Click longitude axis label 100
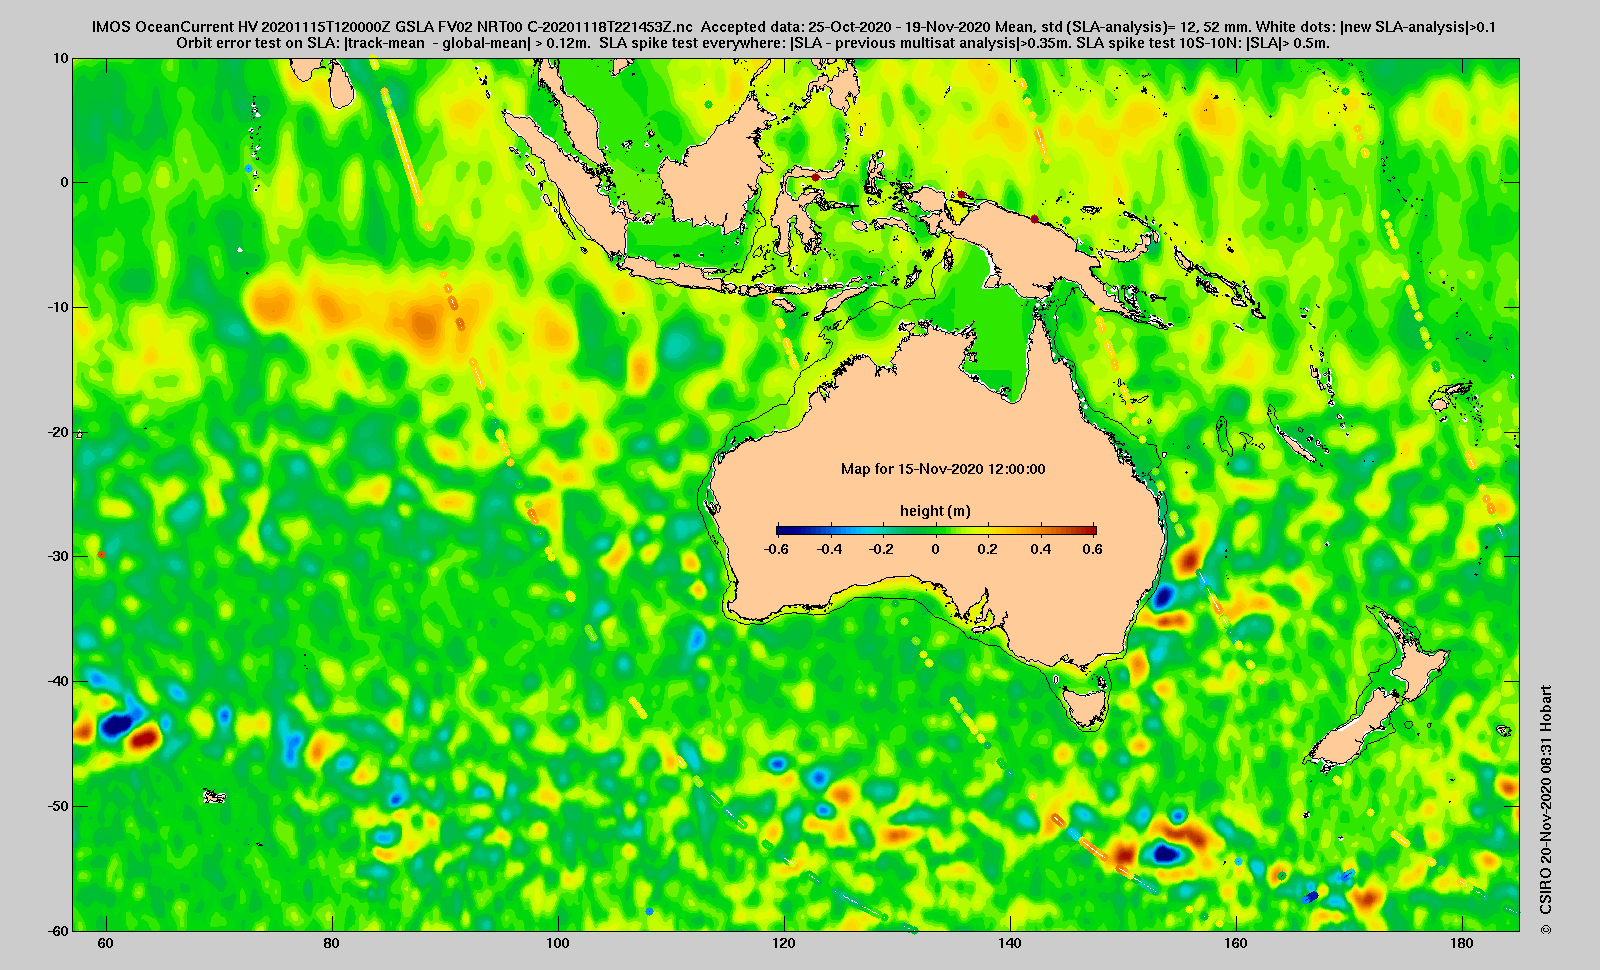This screenshot has height=970, width=1600. click(x=557, y=943)
